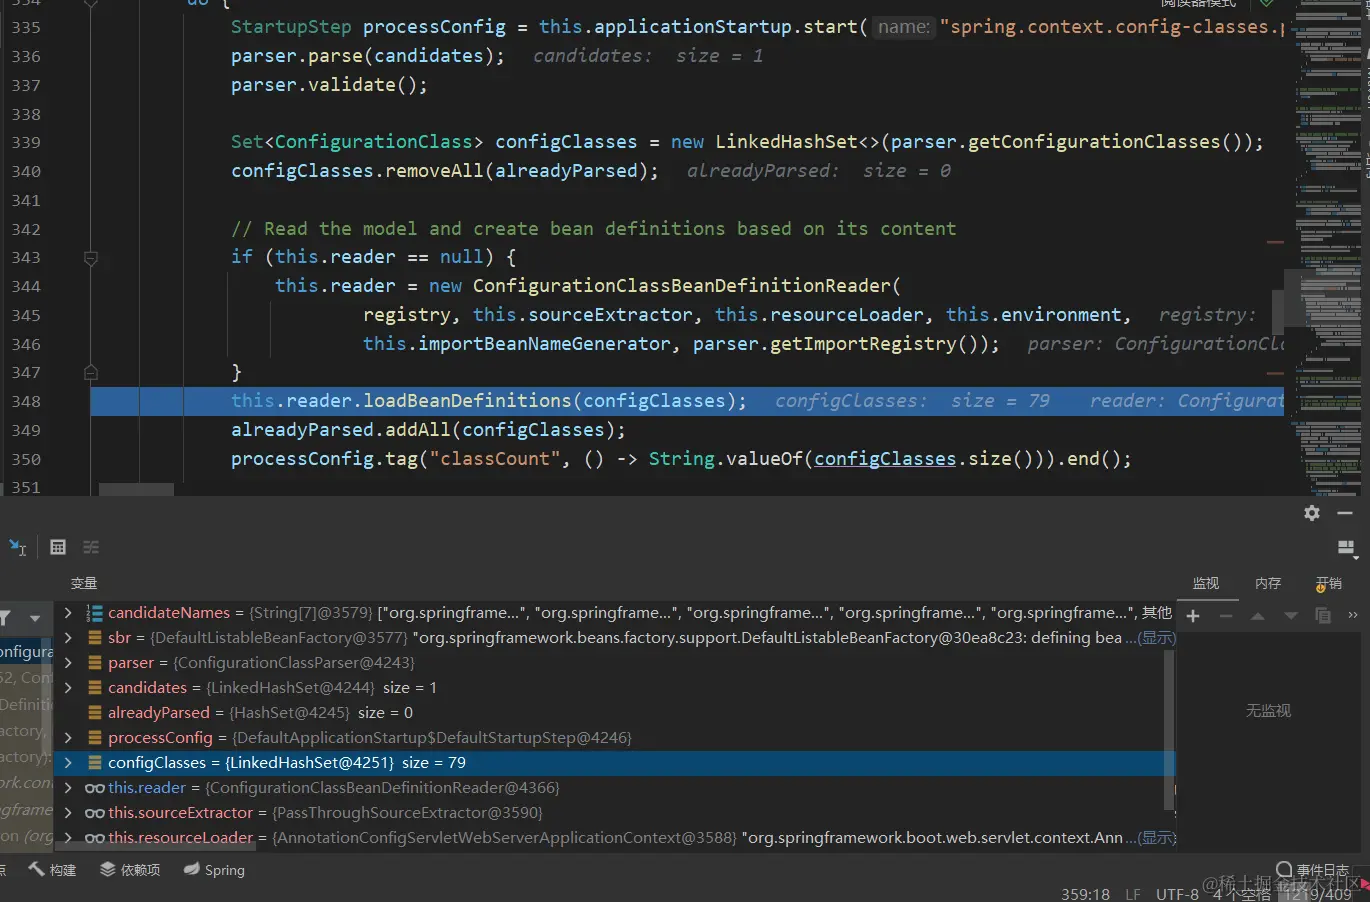Expand the configClasses variable node
This screenshot has height=902, width=1370.
pyautogui.click(x=68, y=763)
